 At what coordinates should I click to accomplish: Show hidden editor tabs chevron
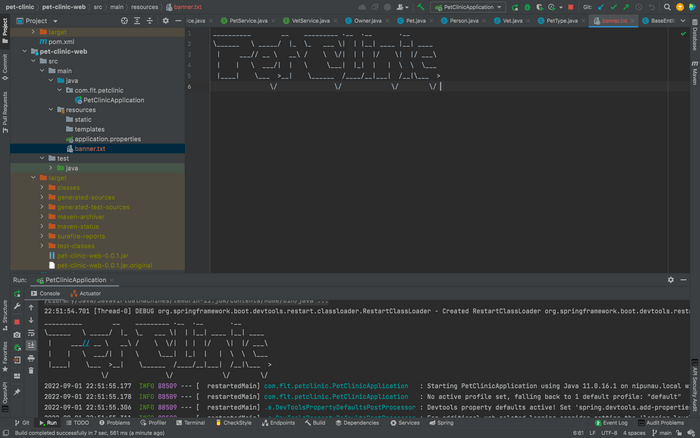pyautogui.click(x=683, y=21)
